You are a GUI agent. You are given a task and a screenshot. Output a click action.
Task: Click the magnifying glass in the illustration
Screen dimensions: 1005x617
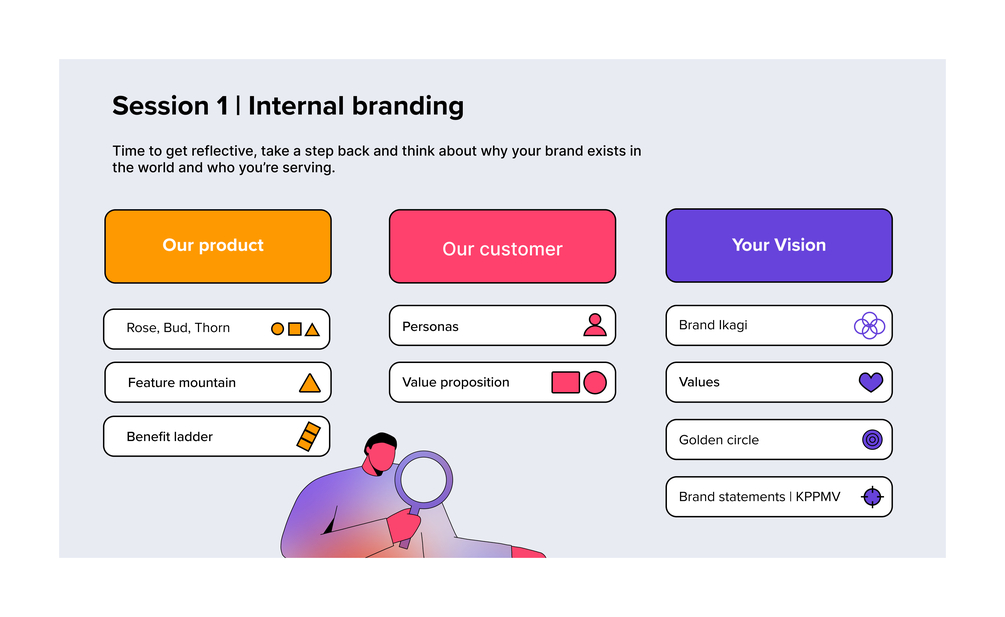pyautogui.click(x=423, y=480)
